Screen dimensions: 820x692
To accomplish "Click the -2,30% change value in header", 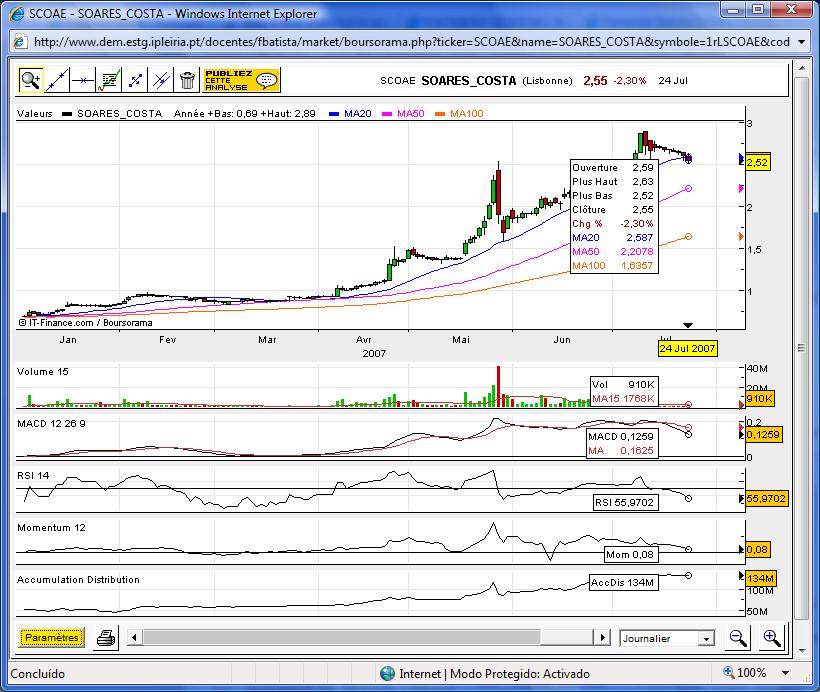I will coord(630,81).
